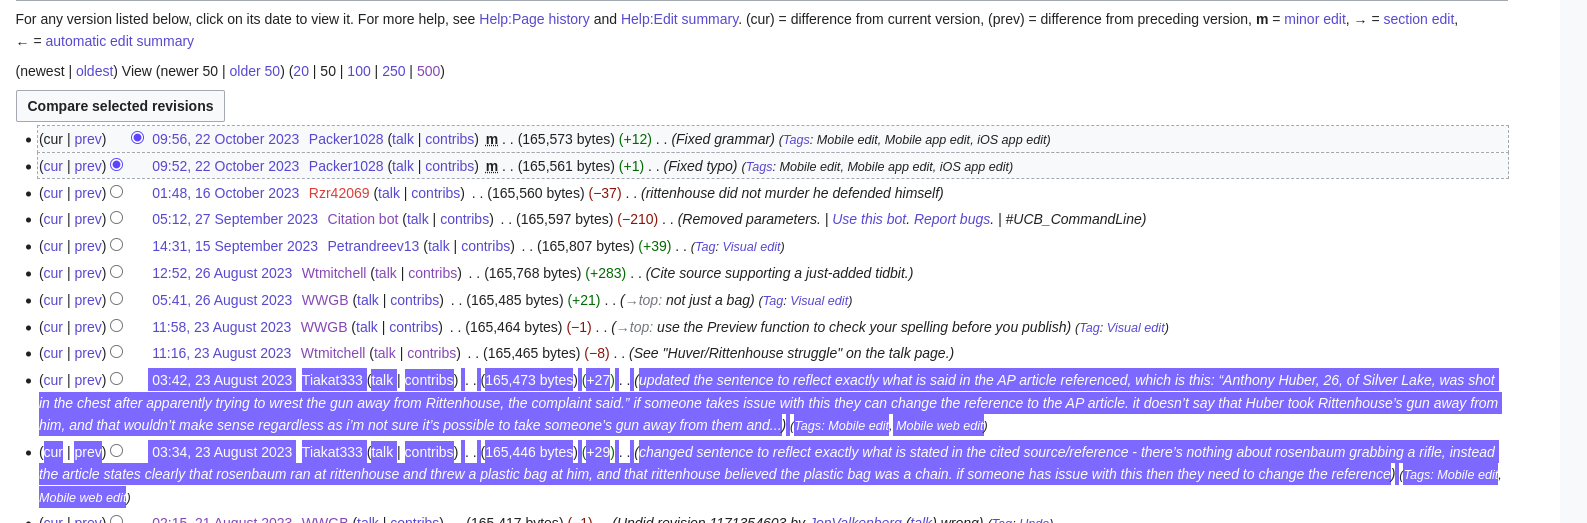Click prev diff on 01:48, 16 October row
Viewport: 1587px width, 523px height.
[x=88, y=193]
